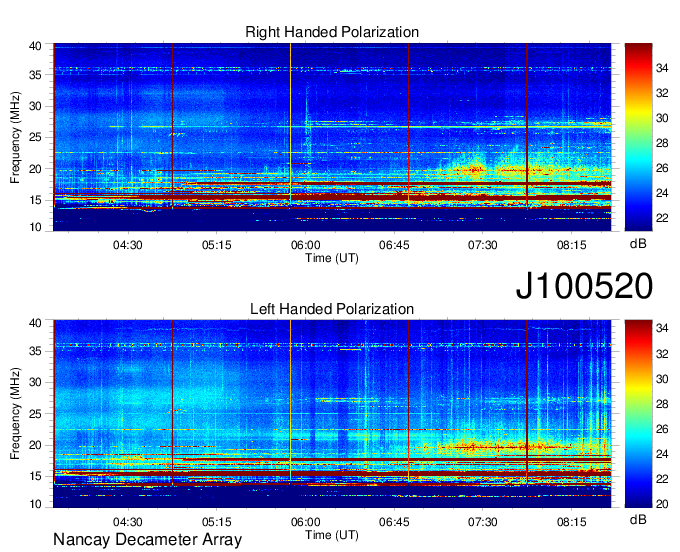Click the 05:15 tick label on lower plot

click(x=216, y=522)
